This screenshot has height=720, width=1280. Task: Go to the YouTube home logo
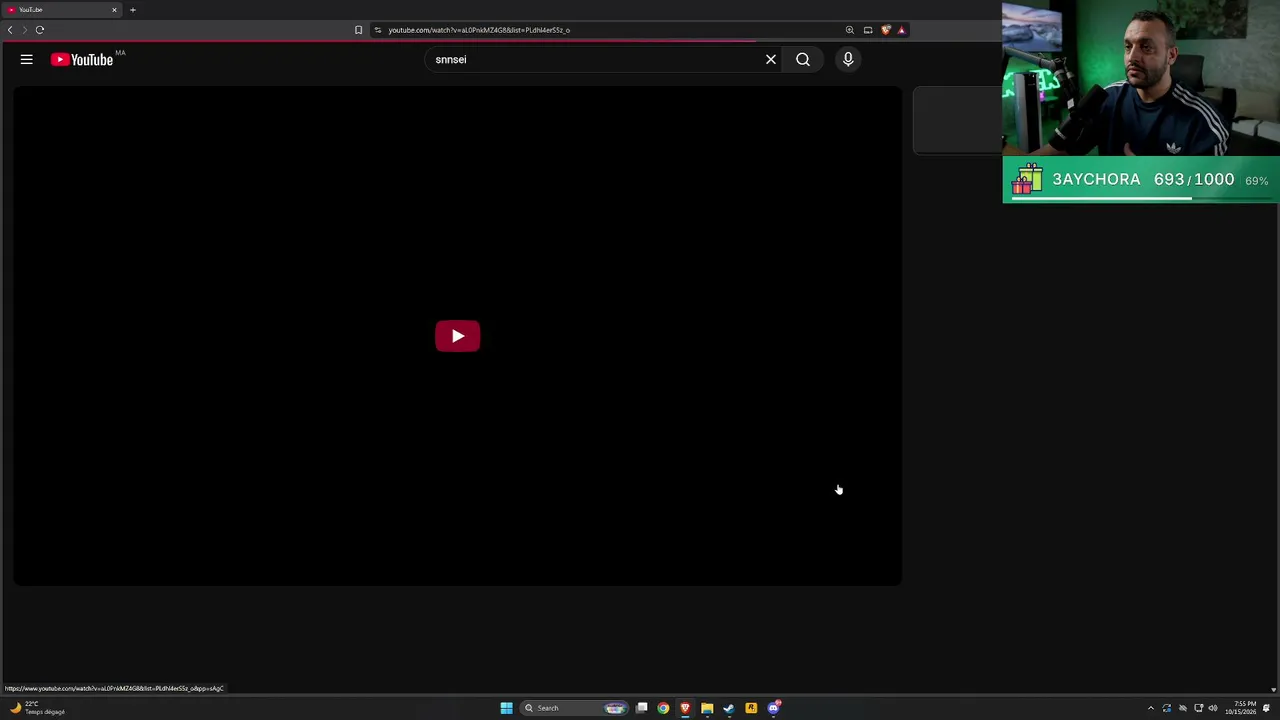(82, 60)
